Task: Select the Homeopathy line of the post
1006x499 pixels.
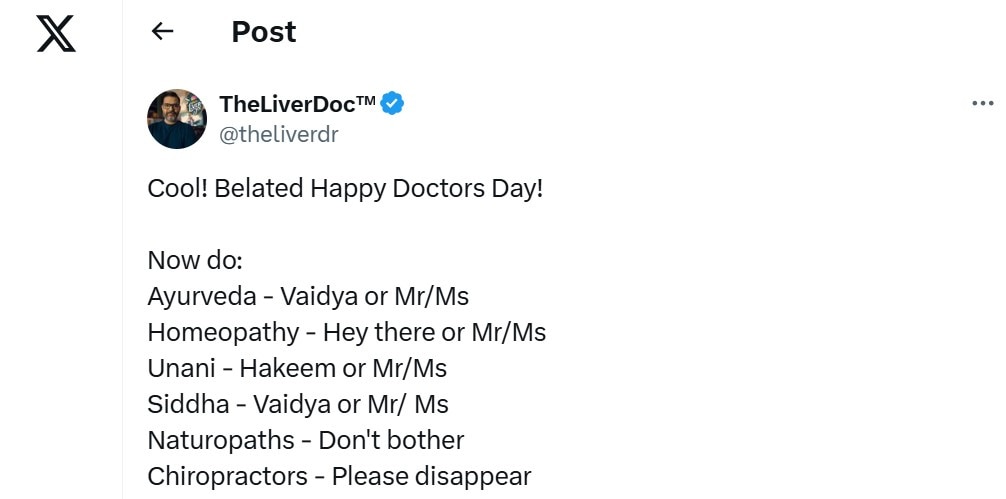Action: 346,332
